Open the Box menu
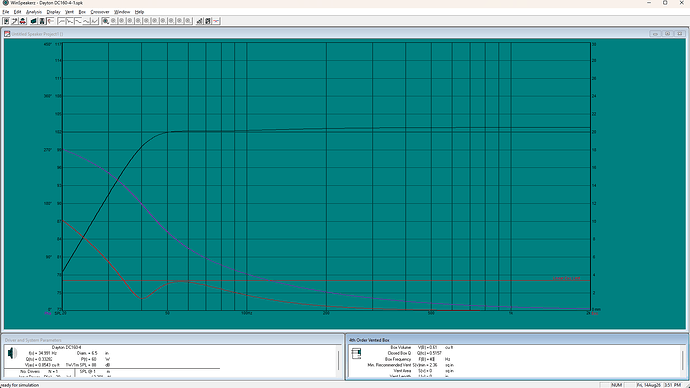 tap(82, 12)
